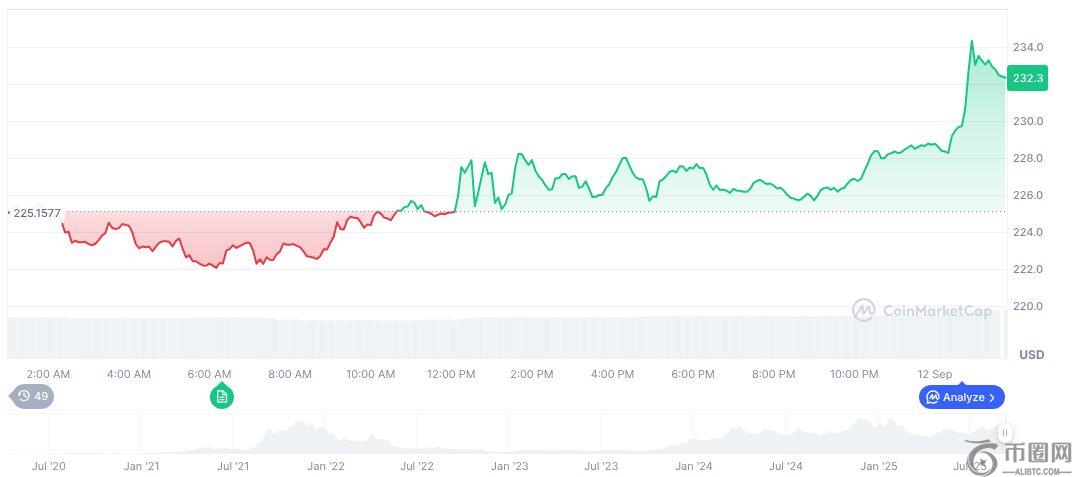Click the volume bars below the chart

(x=500, y=338)
